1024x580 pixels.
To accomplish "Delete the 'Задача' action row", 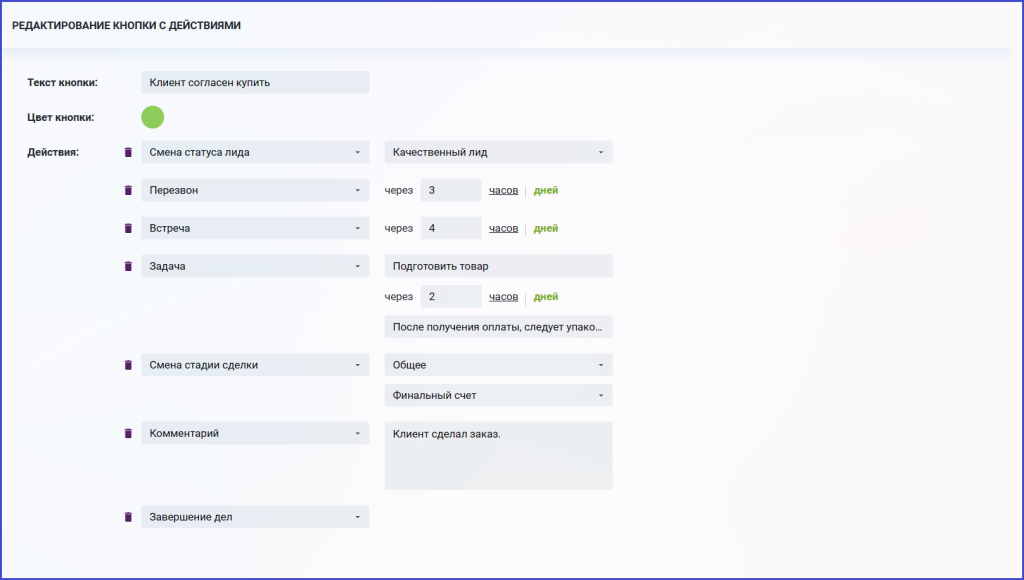I will point(128,266).
